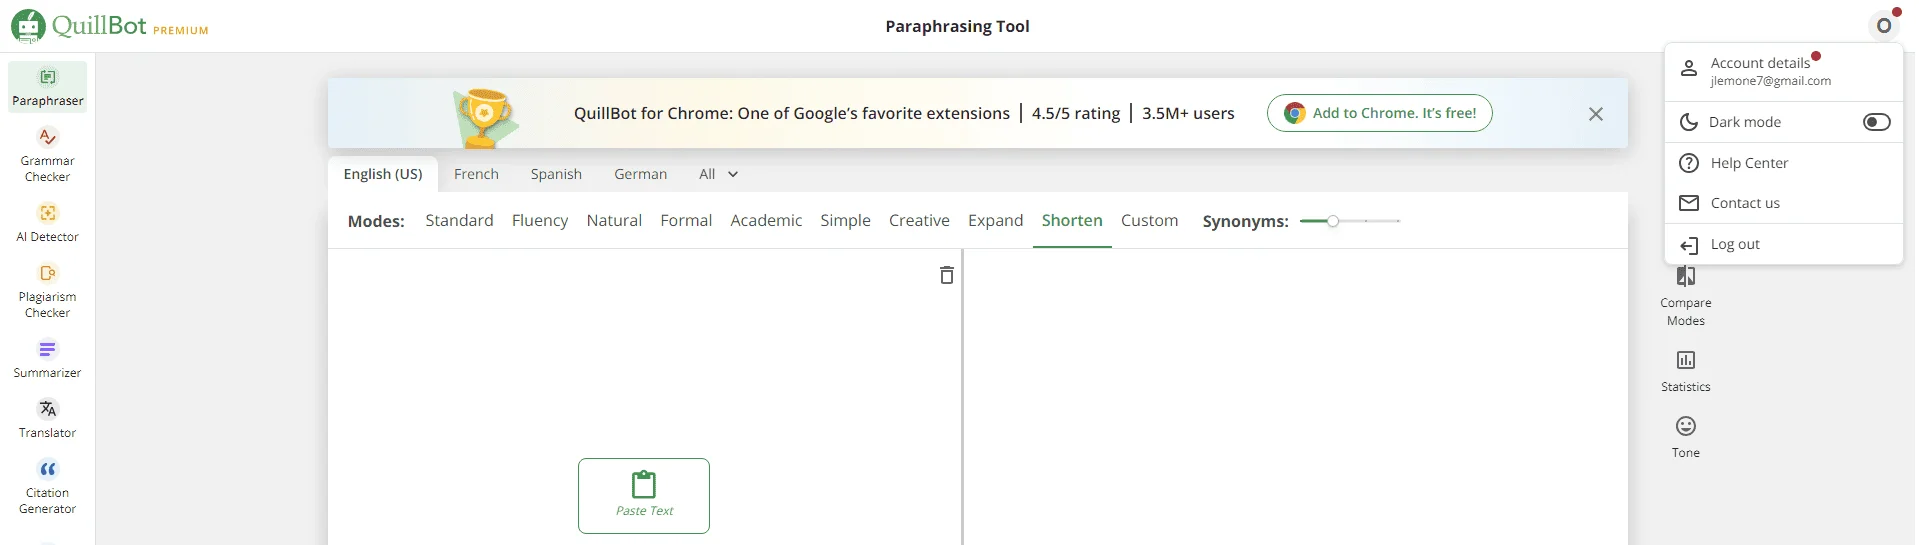Open Compare Modes panel
This screenshot has width=1919, height=545.
coord(1685,297)
